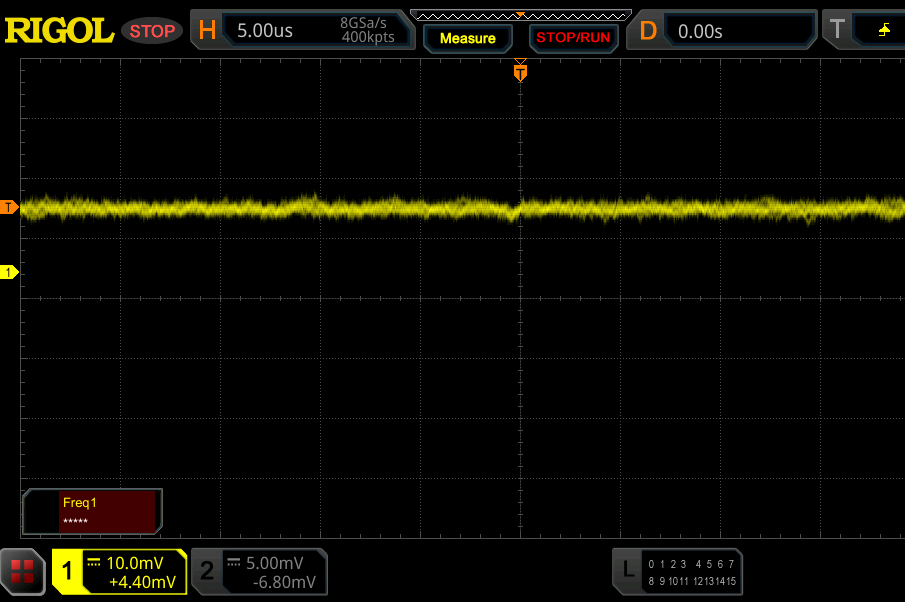Toggle channel 2 label
The image size is (905, 602).
[207, 571]
